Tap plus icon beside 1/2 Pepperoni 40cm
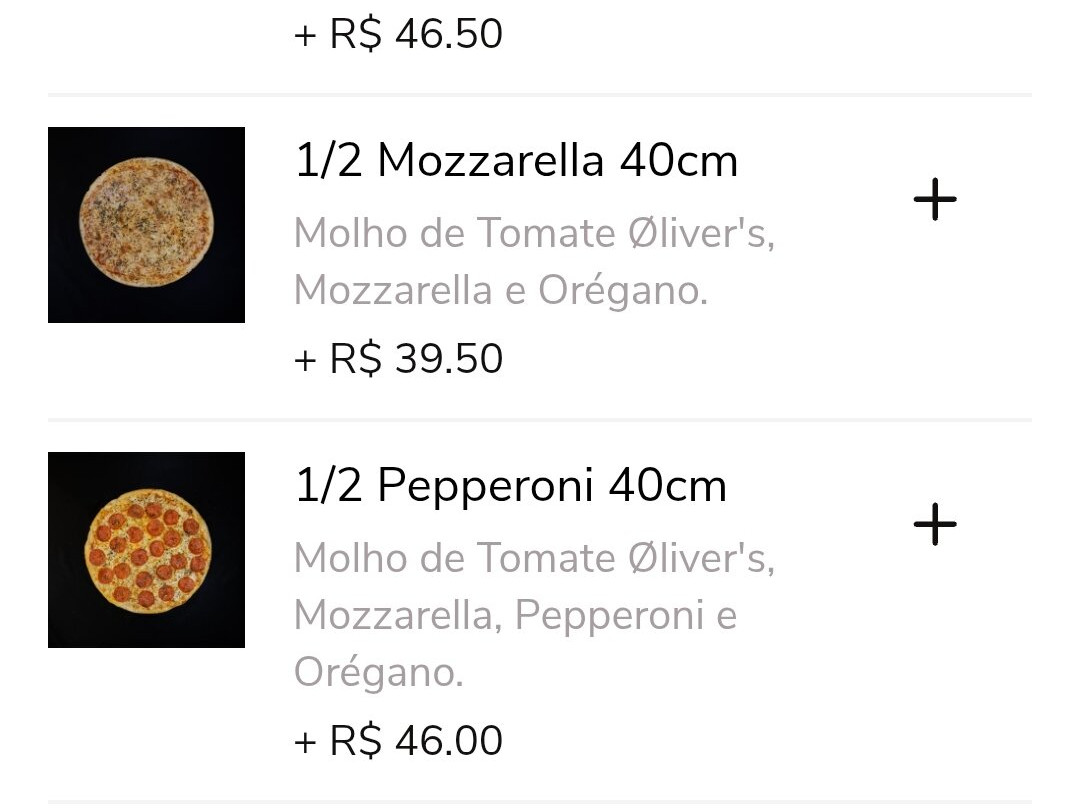This screenshot has height=808, width=1080. (935, 525)
